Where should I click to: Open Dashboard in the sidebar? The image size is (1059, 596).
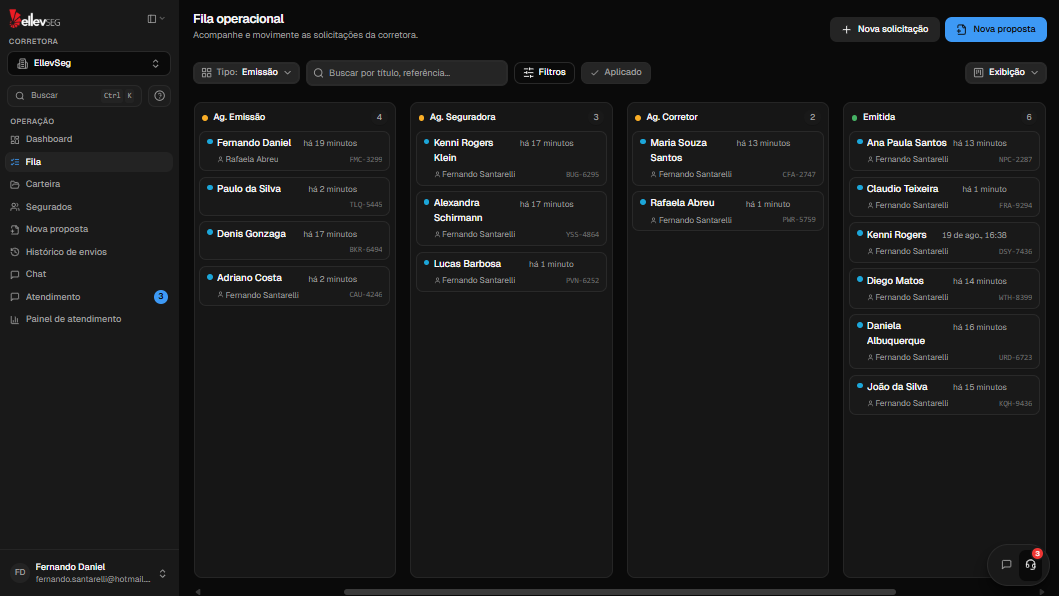[x=88, y=139]
